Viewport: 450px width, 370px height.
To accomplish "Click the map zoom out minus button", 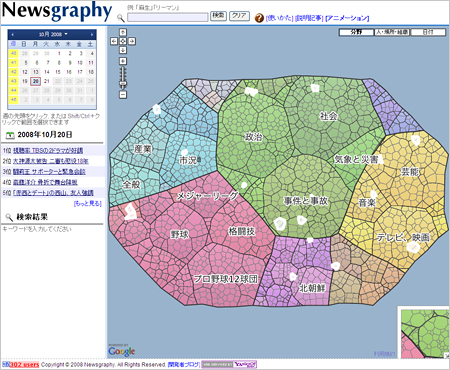I will (123, 95).
